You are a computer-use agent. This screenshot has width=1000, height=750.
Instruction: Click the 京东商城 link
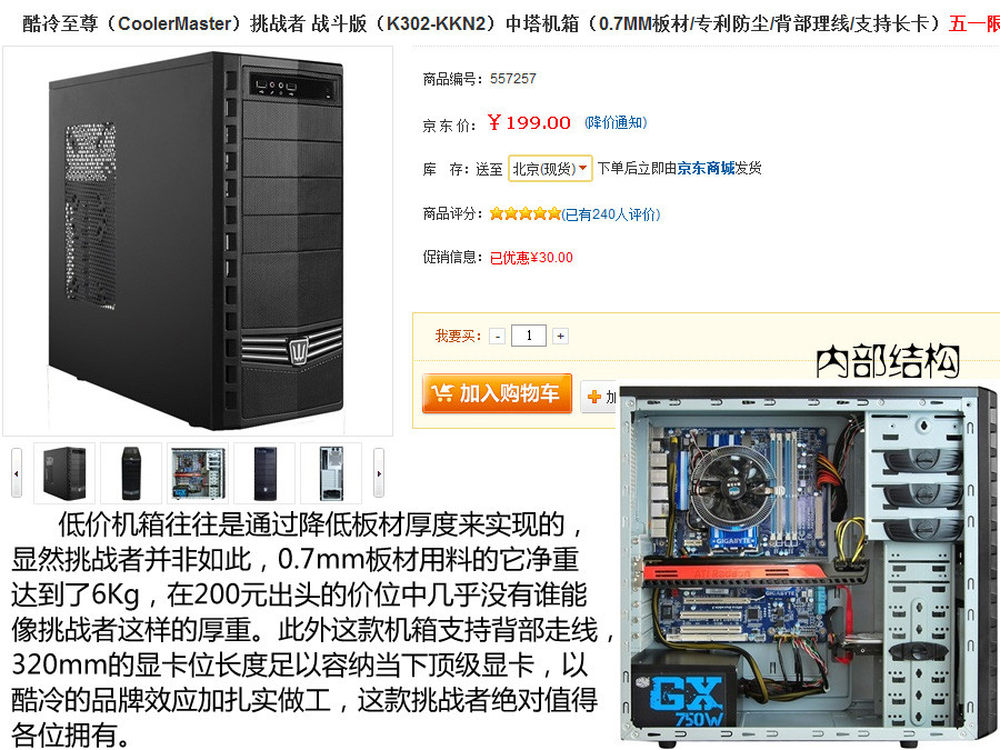coord(706,168)
